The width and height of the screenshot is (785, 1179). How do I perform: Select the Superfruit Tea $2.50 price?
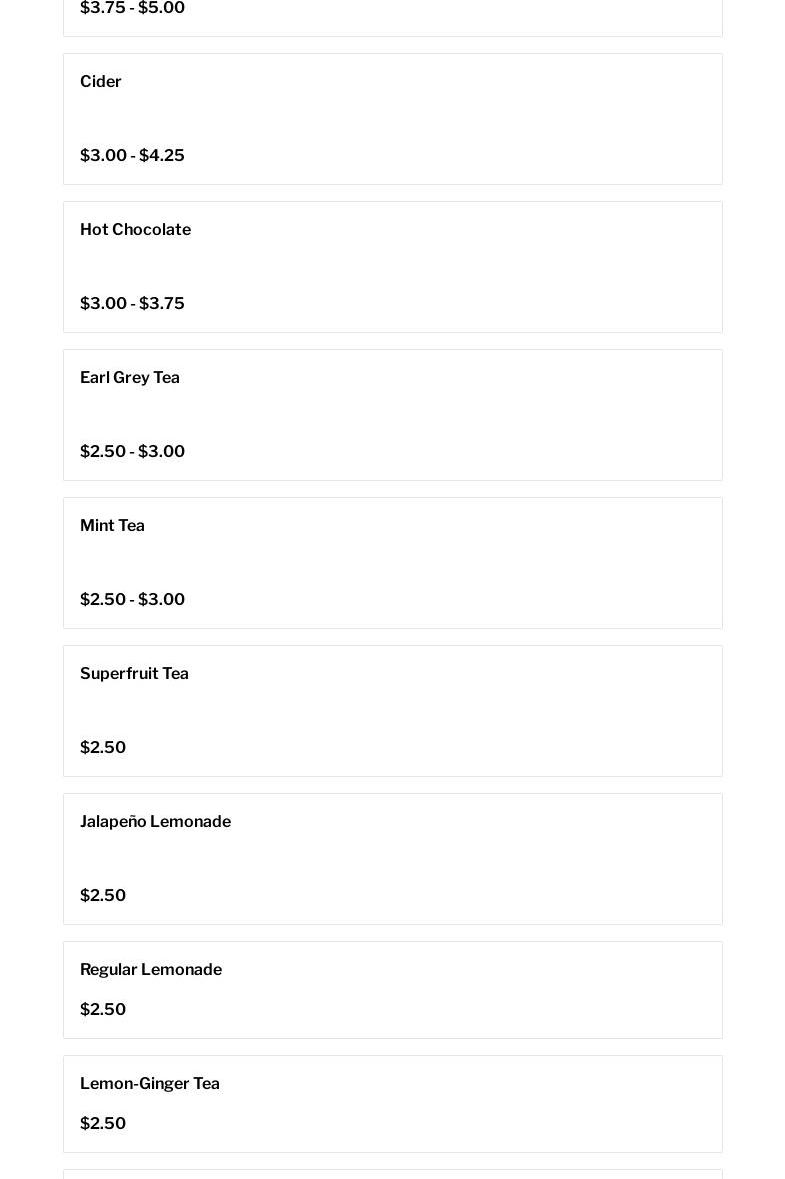pos(103,748)
